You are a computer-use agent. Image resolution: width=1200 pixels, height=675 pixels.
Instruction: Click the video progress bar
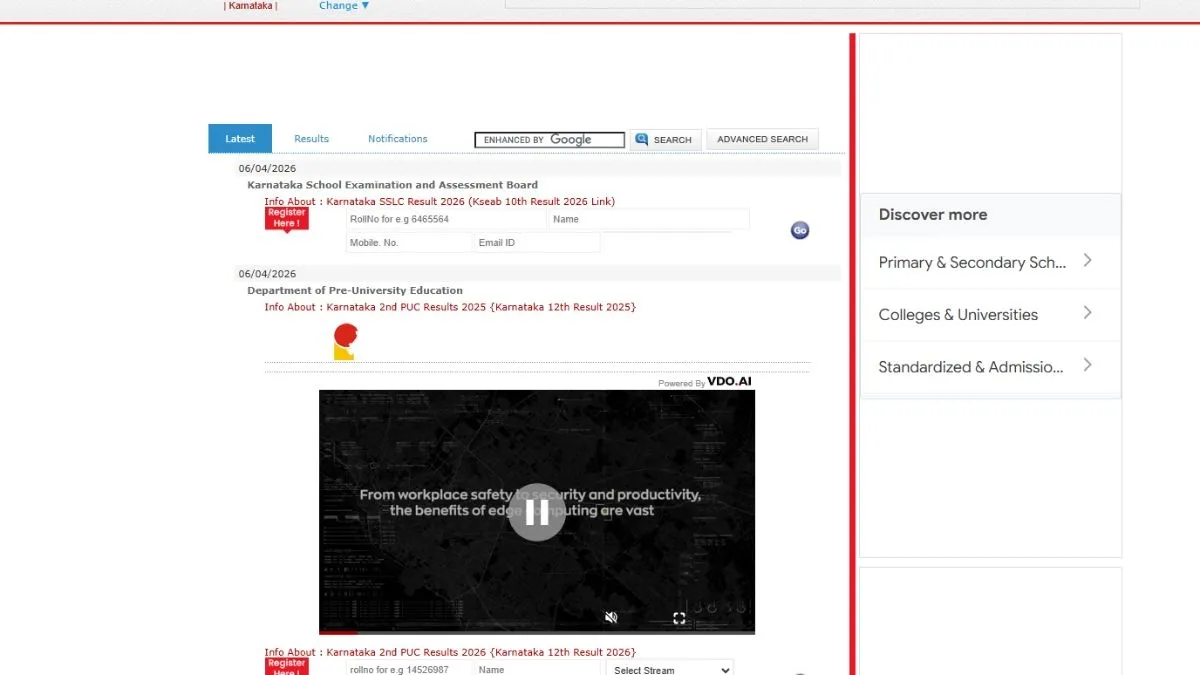tap(537, 632)
